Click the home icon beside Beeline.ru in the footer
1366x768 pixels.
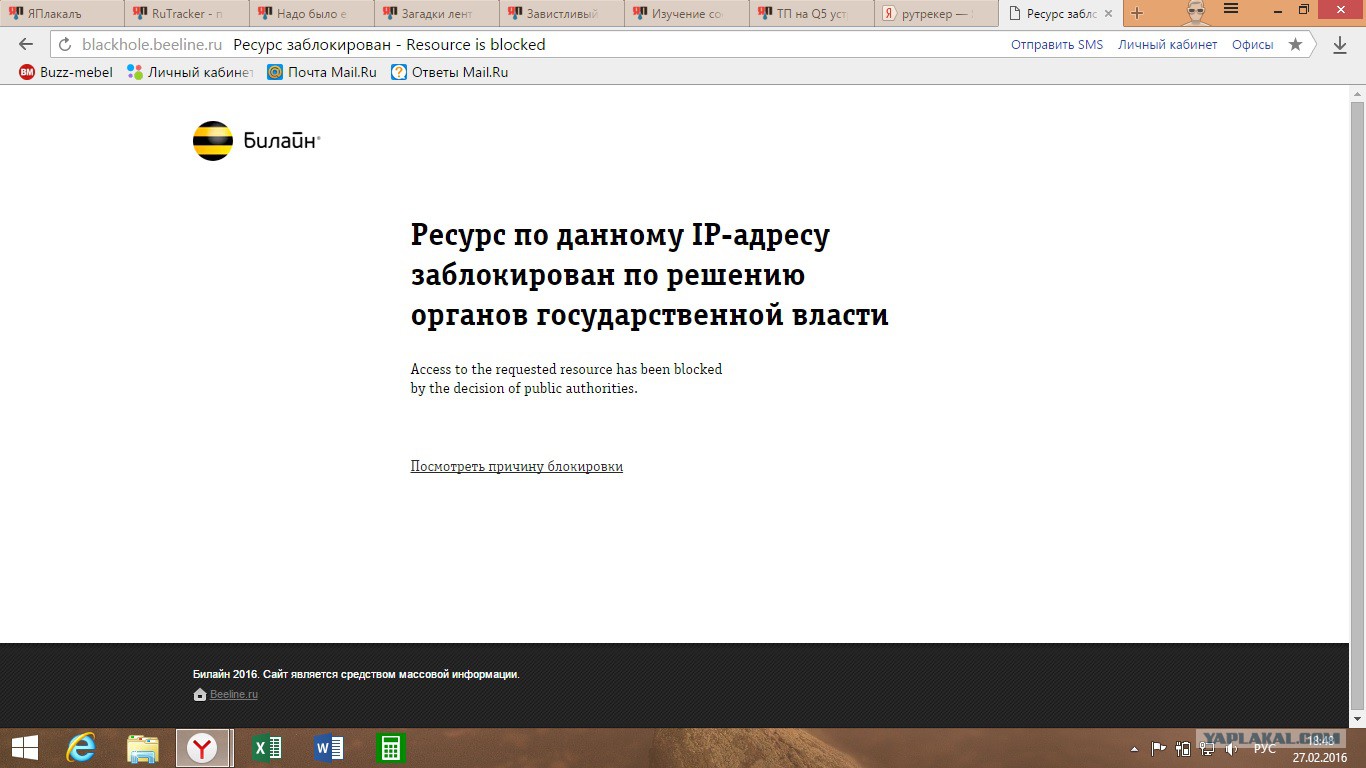point(200,694)
